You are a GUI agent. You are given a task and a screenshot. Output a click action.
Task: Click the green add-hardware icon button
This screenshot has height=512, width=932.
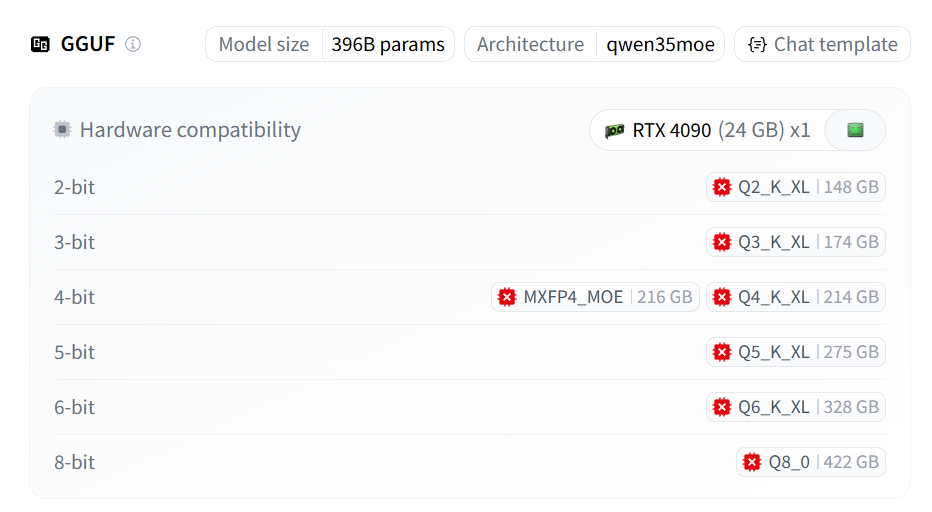(x=855, y=130)
